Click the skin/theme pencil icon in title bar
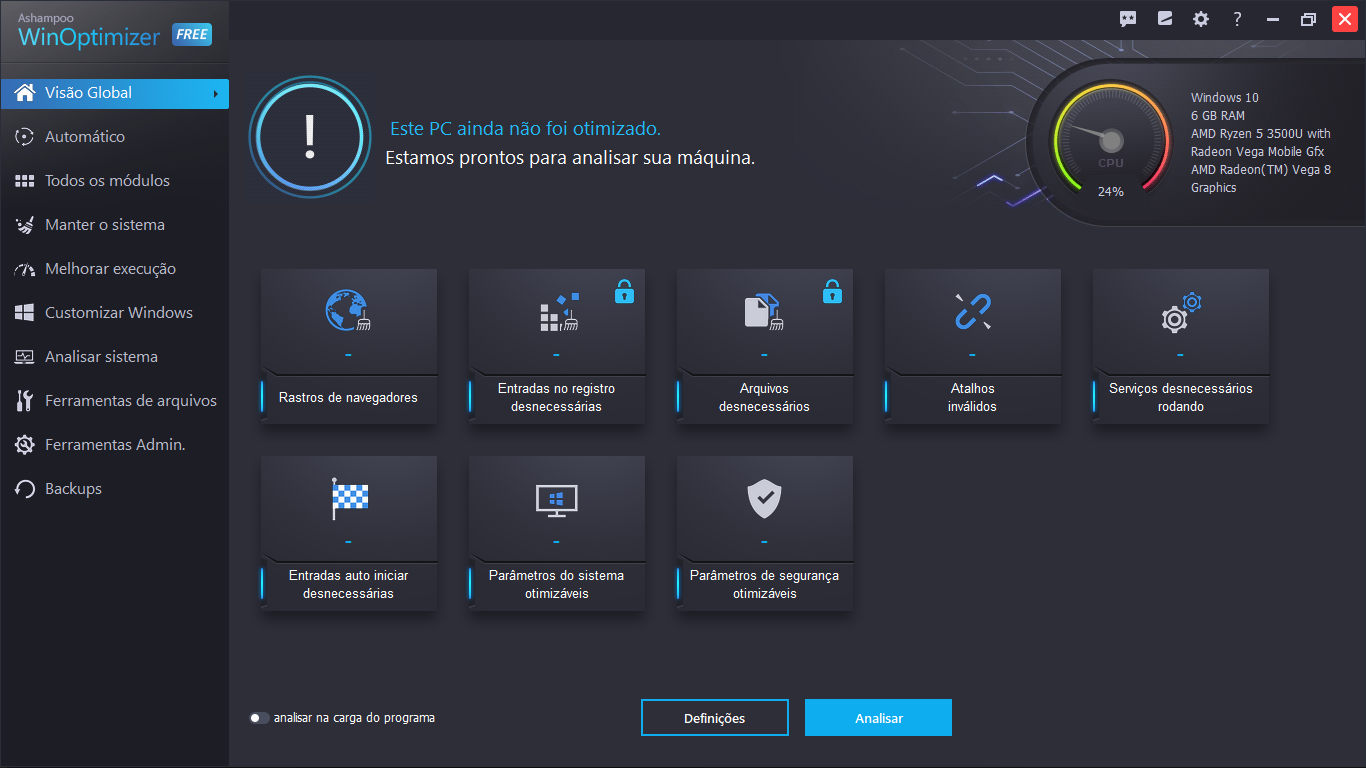Viewport: 1366px width, 768px height. pyautogui.click(x=1164, y=19)
